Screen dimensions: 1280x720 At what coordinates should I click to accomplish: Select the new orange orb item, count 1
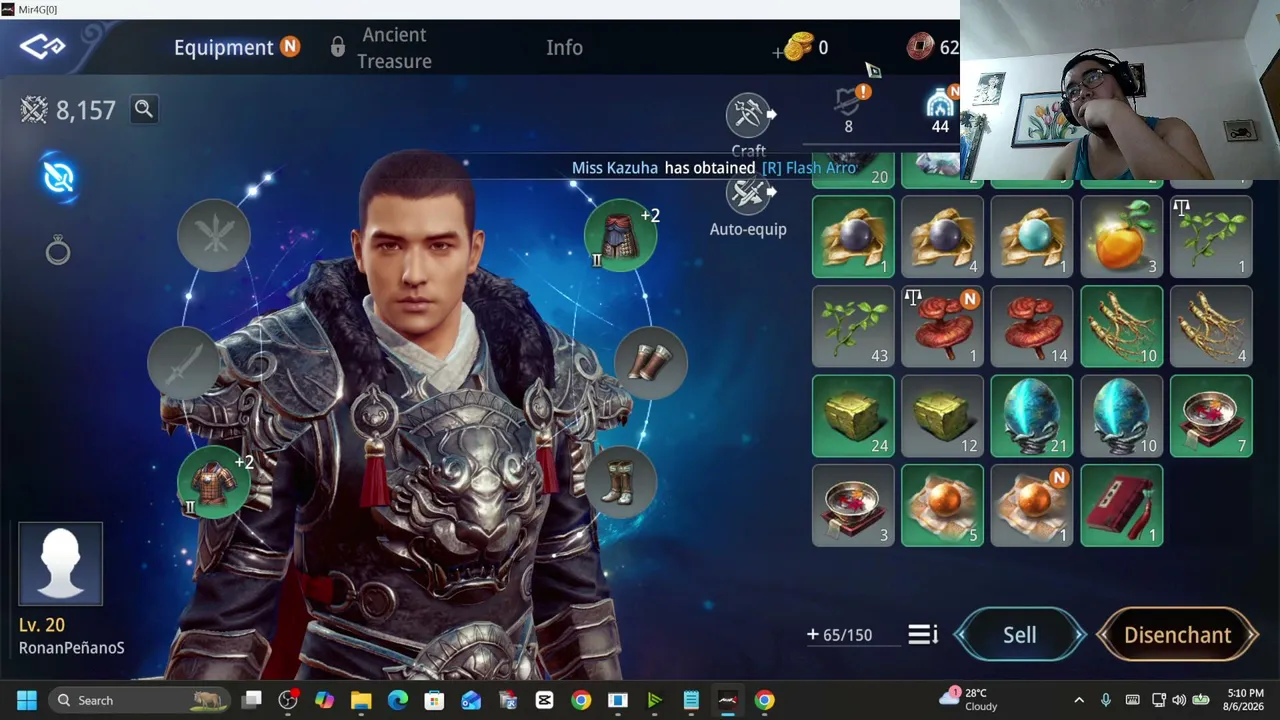[1032, 506]
